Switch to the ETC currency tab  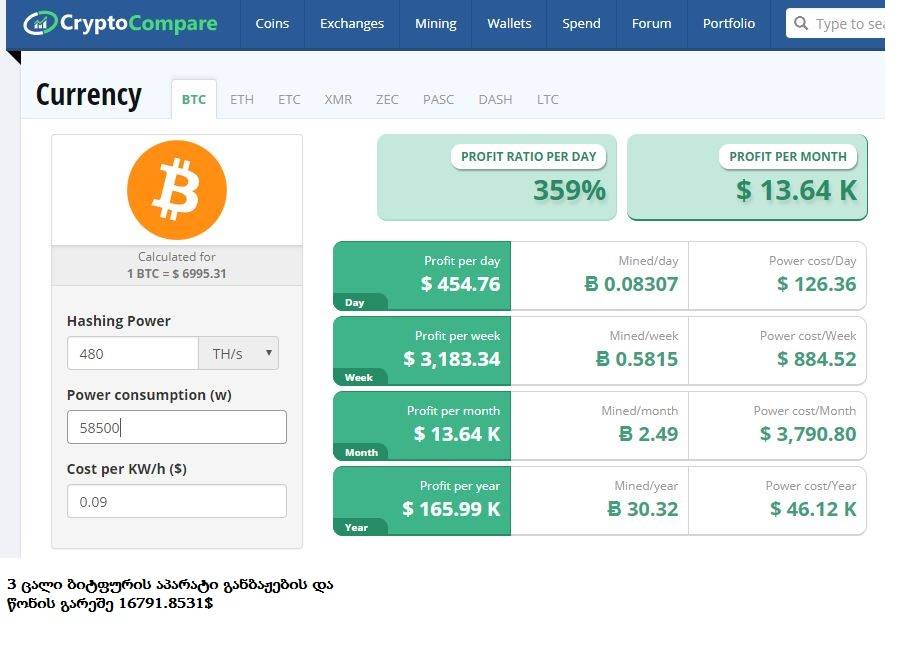[x=289, y=99]
